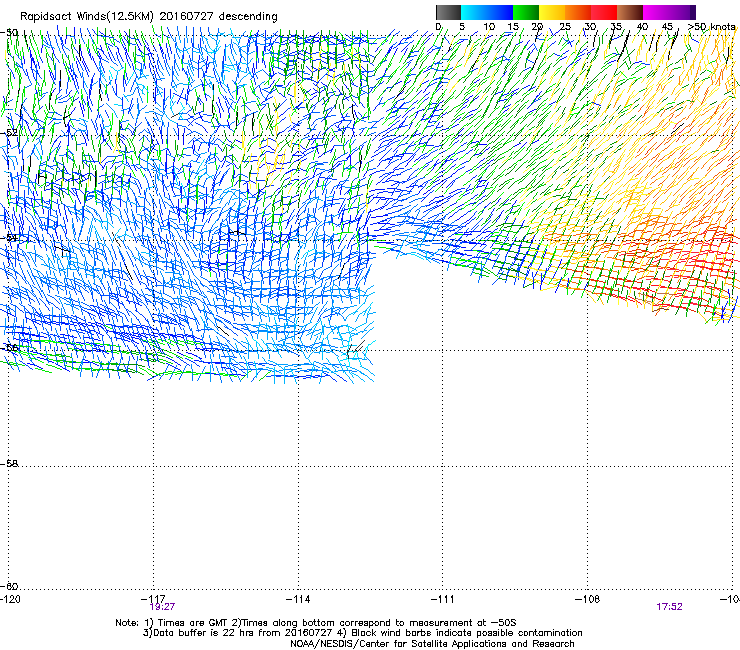Click the brown 35-40 knots legend segment
The width and height of the screenshot is (740, 650).
630,12
